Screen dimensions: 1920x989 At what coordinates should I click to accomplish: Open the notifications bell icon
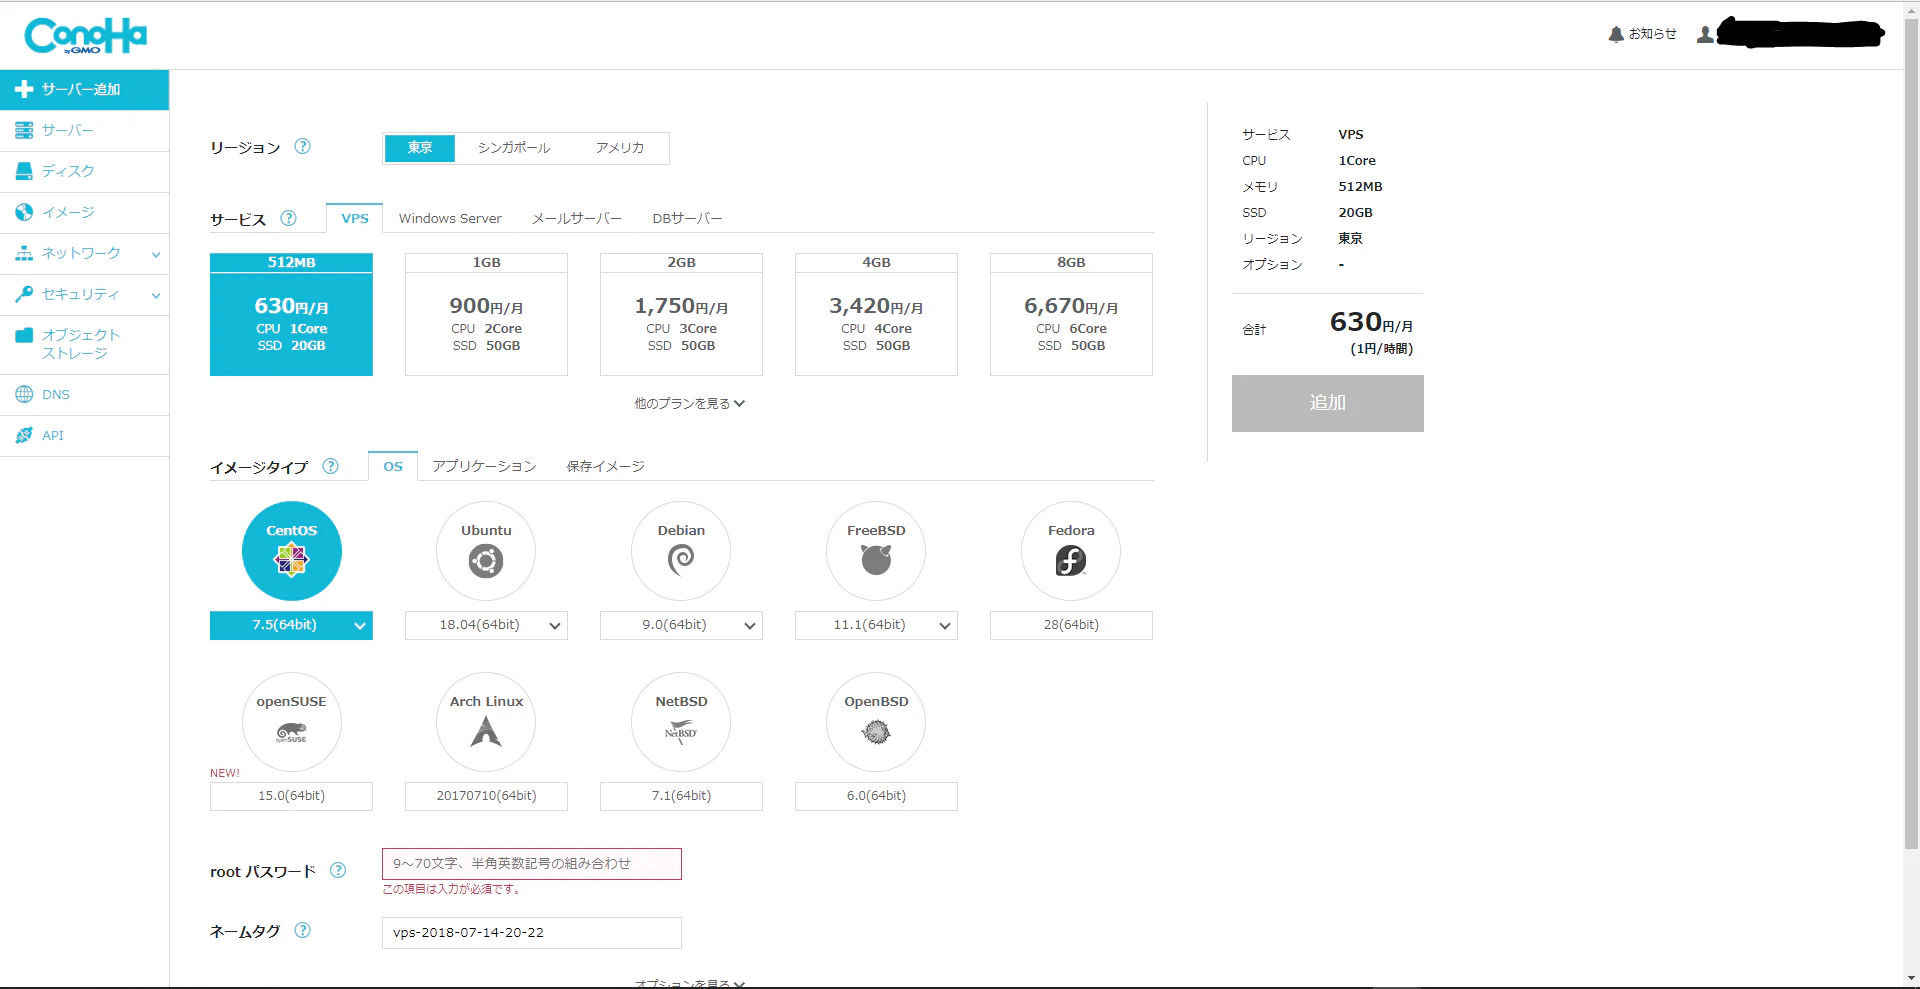click(1616, 34)
